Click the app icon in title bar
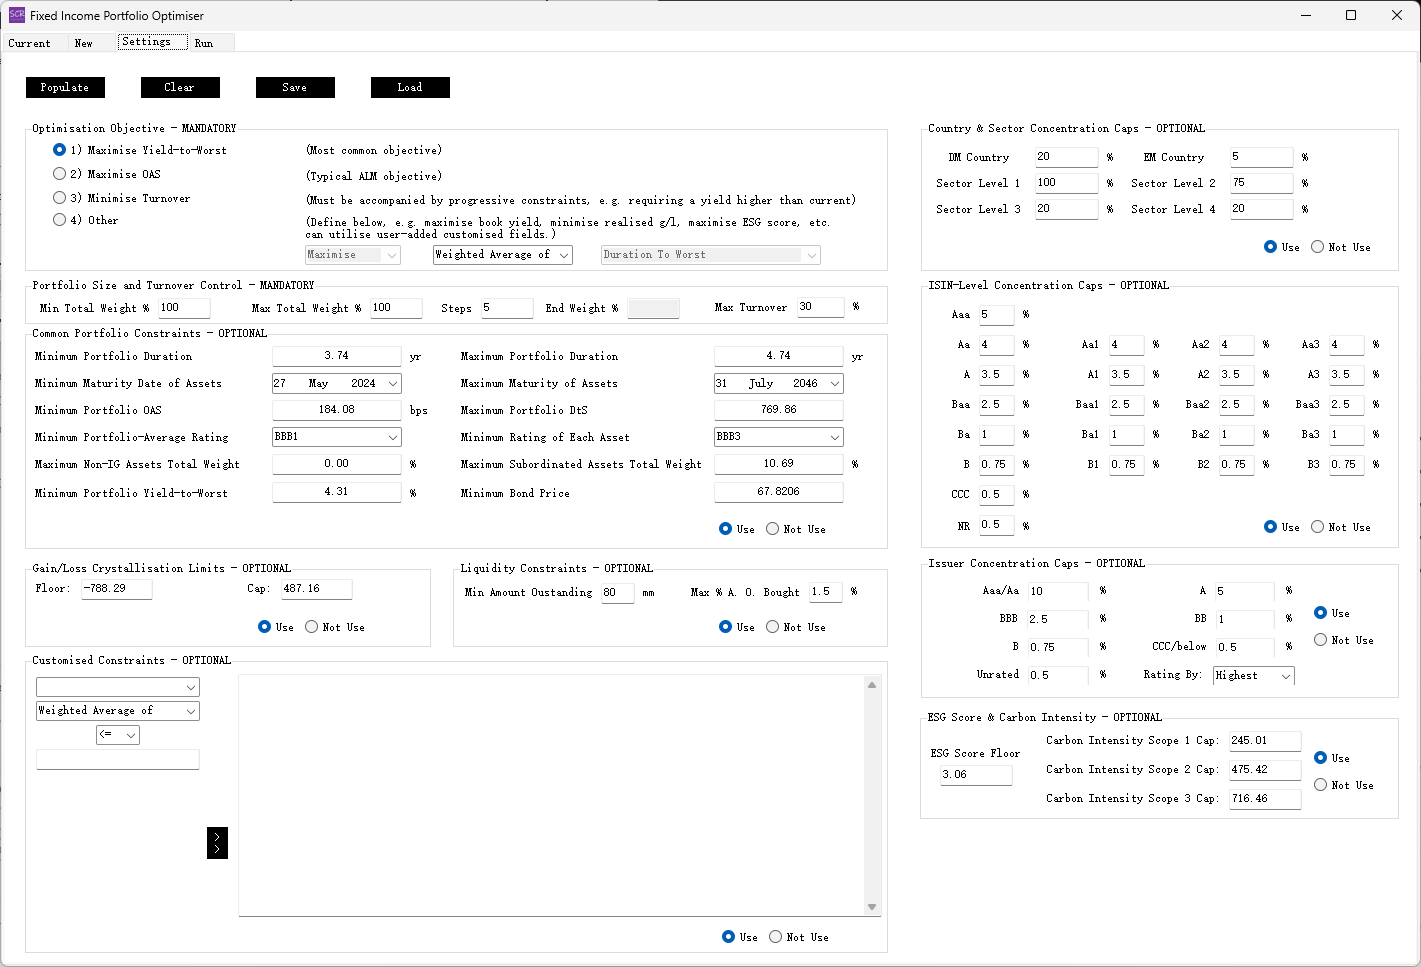This screenshot has width=1421, height=967. pyautogui.click(x=16, y=15)
